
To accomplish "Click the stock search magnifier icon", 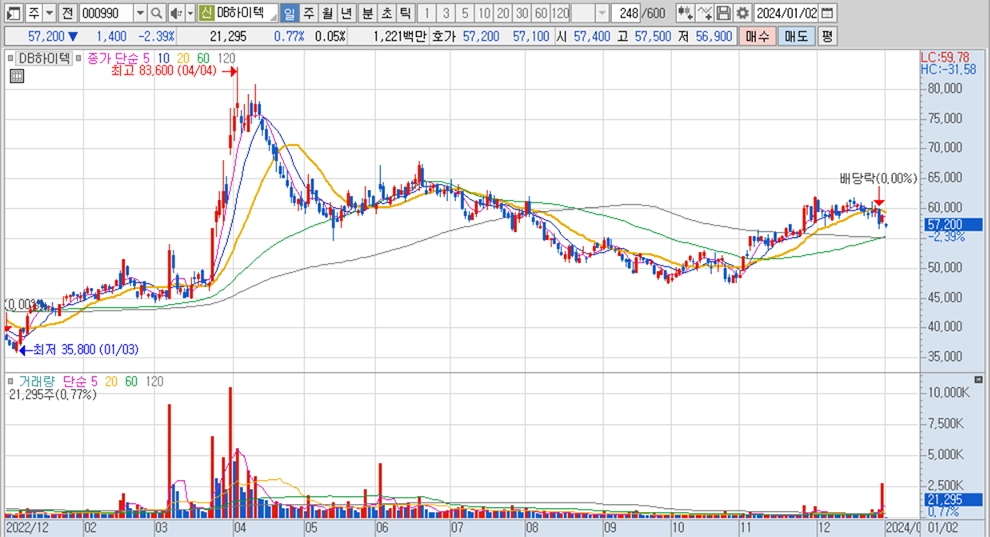I will (x=157, y=13).
